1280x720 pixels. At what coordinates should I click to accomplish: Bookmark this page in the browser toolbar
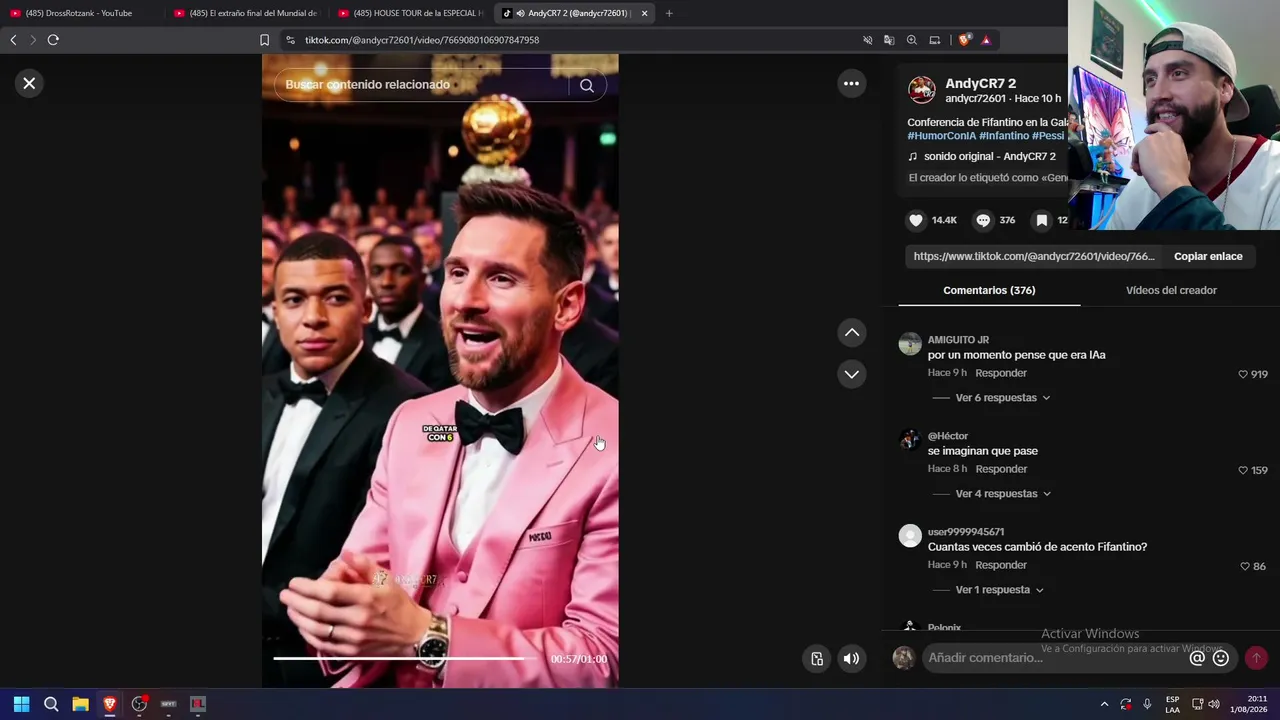coord(264,40)
